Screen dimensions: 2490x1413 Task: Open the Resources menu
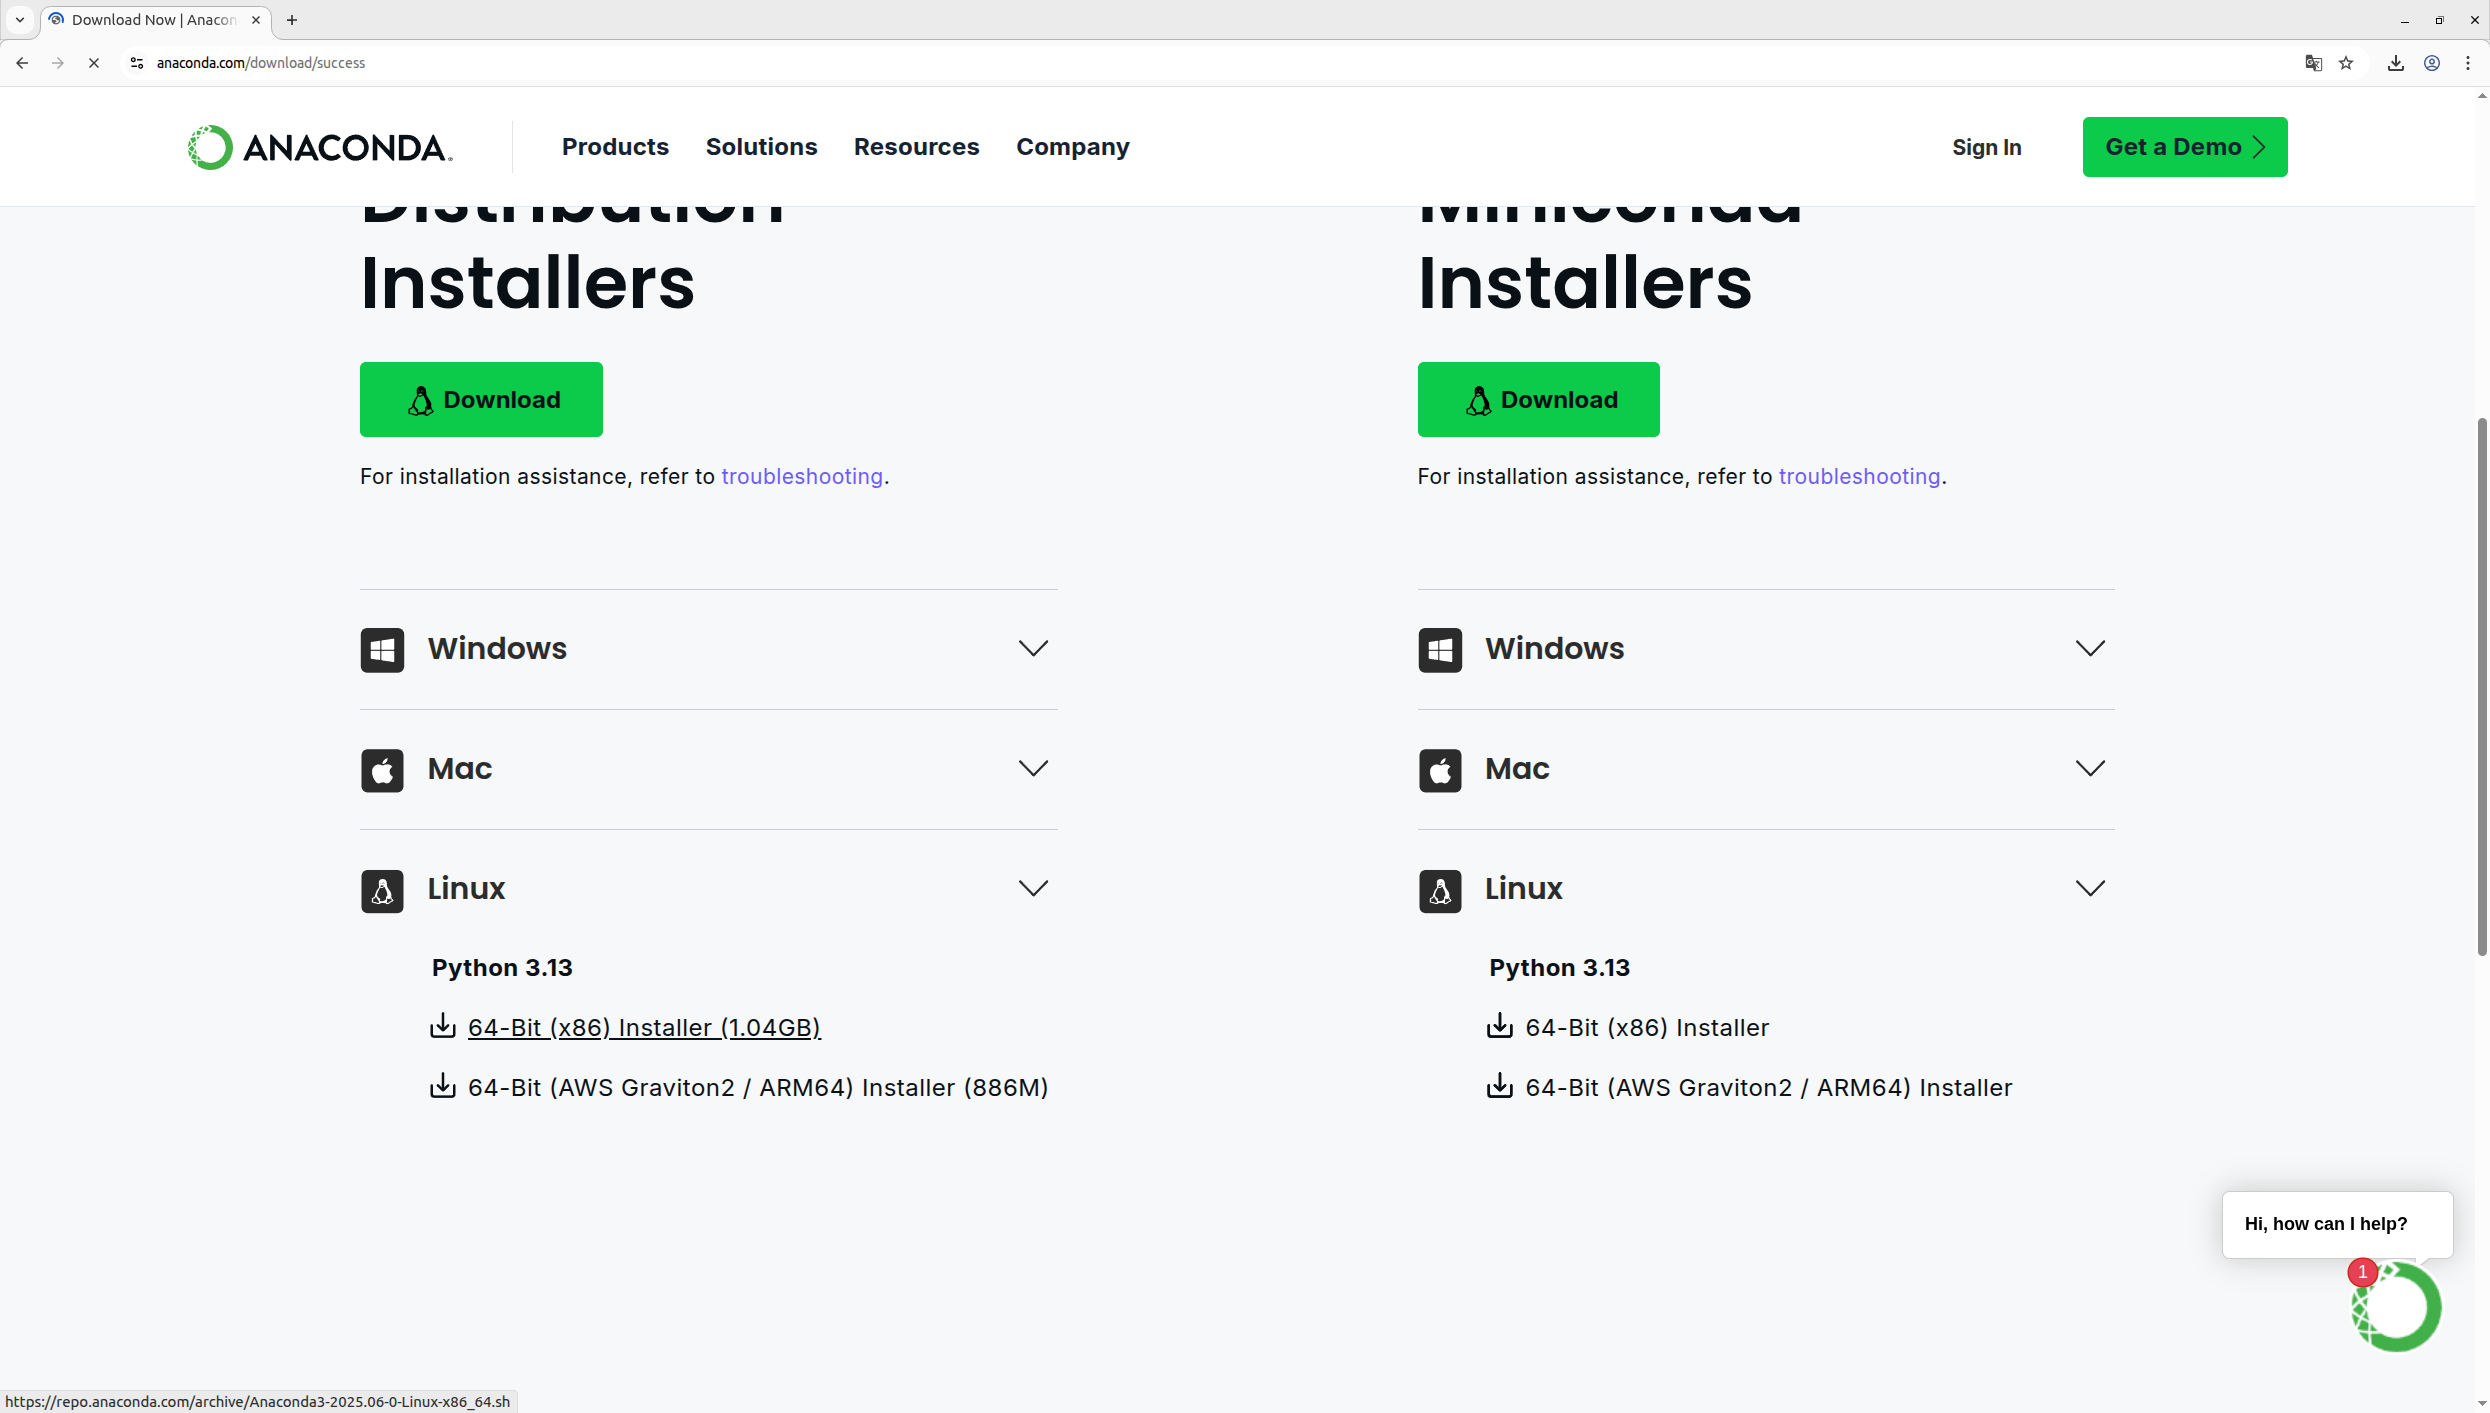[x=916, y=147]
